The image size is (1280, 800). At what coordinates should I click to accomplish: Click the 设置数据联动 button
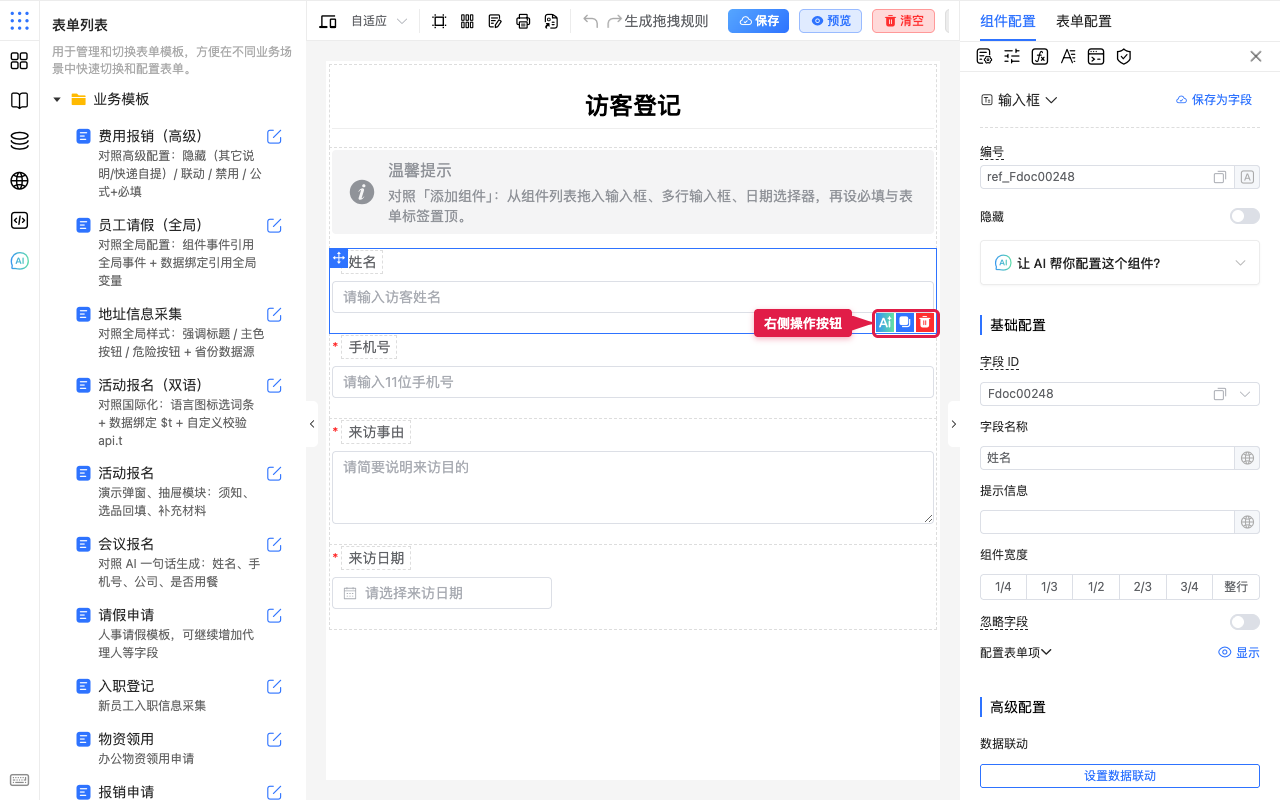click(x=1120, y=776)
